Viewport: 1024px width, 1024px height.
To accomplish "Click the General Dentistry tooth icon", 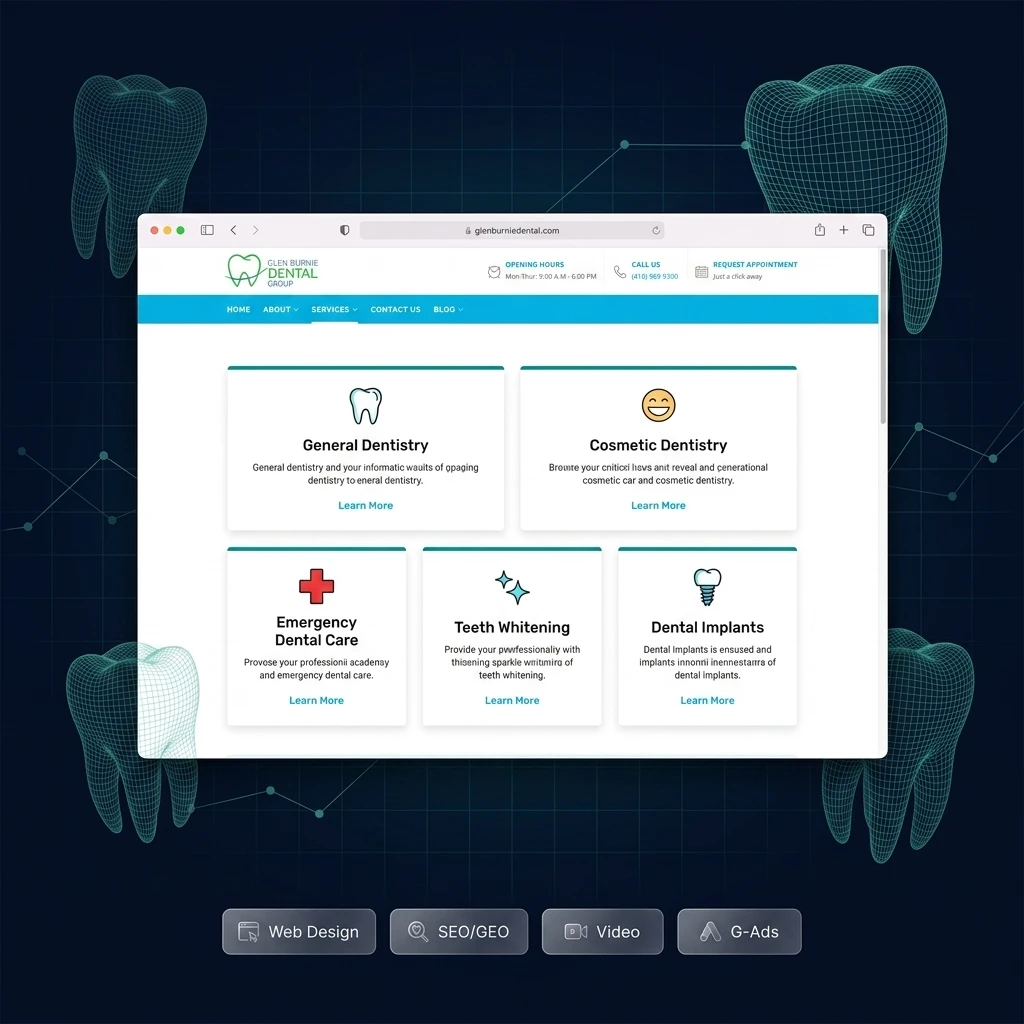I will [366, 406].
